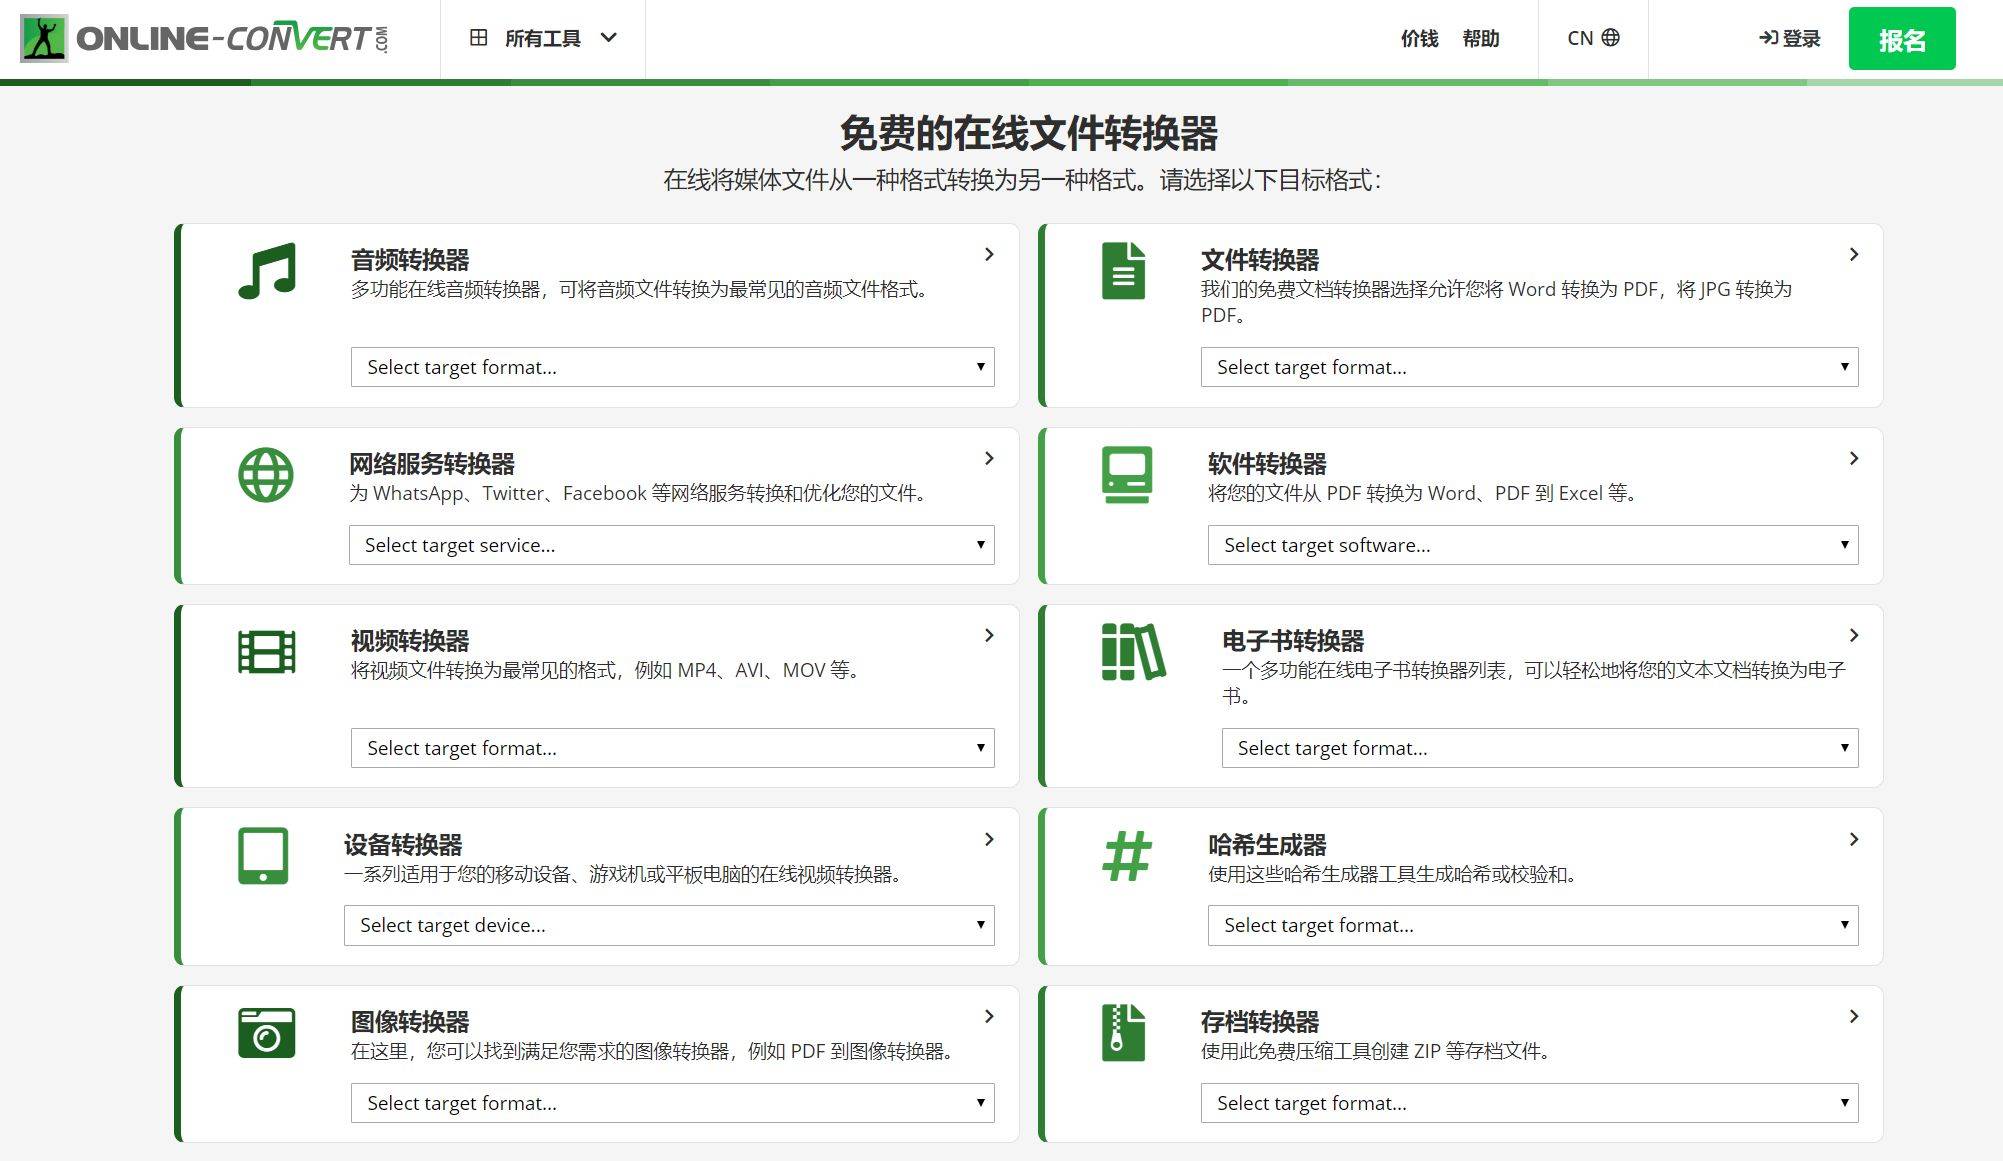Open 视频转换器 via its arrow chevron
2003x1161 pixels.
989,635
